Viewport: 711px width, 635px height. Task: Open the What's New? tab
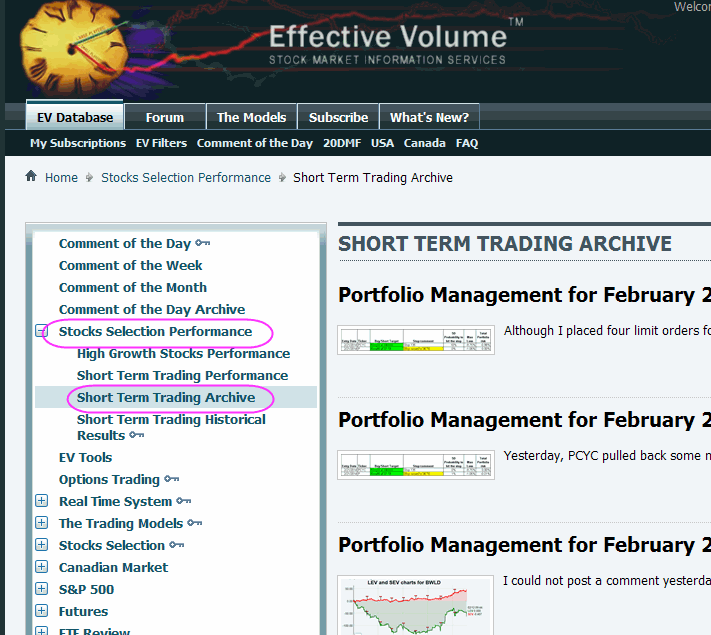pyautogui.click(x=429, y=117)
